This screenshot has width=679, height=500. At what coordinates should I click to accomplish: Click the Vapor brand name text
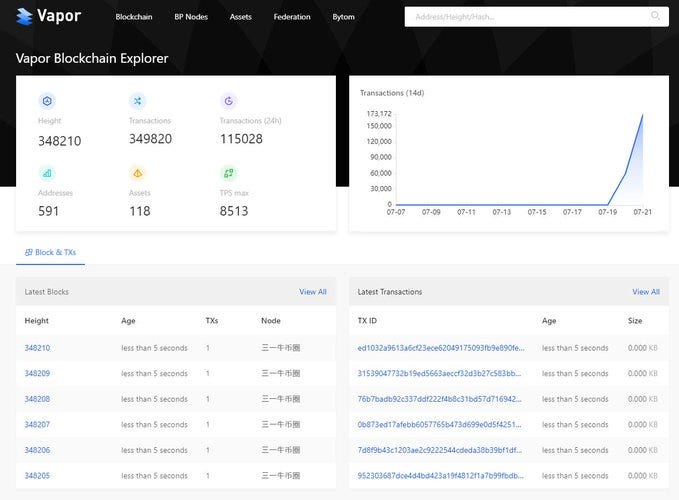tap(59, 16)
